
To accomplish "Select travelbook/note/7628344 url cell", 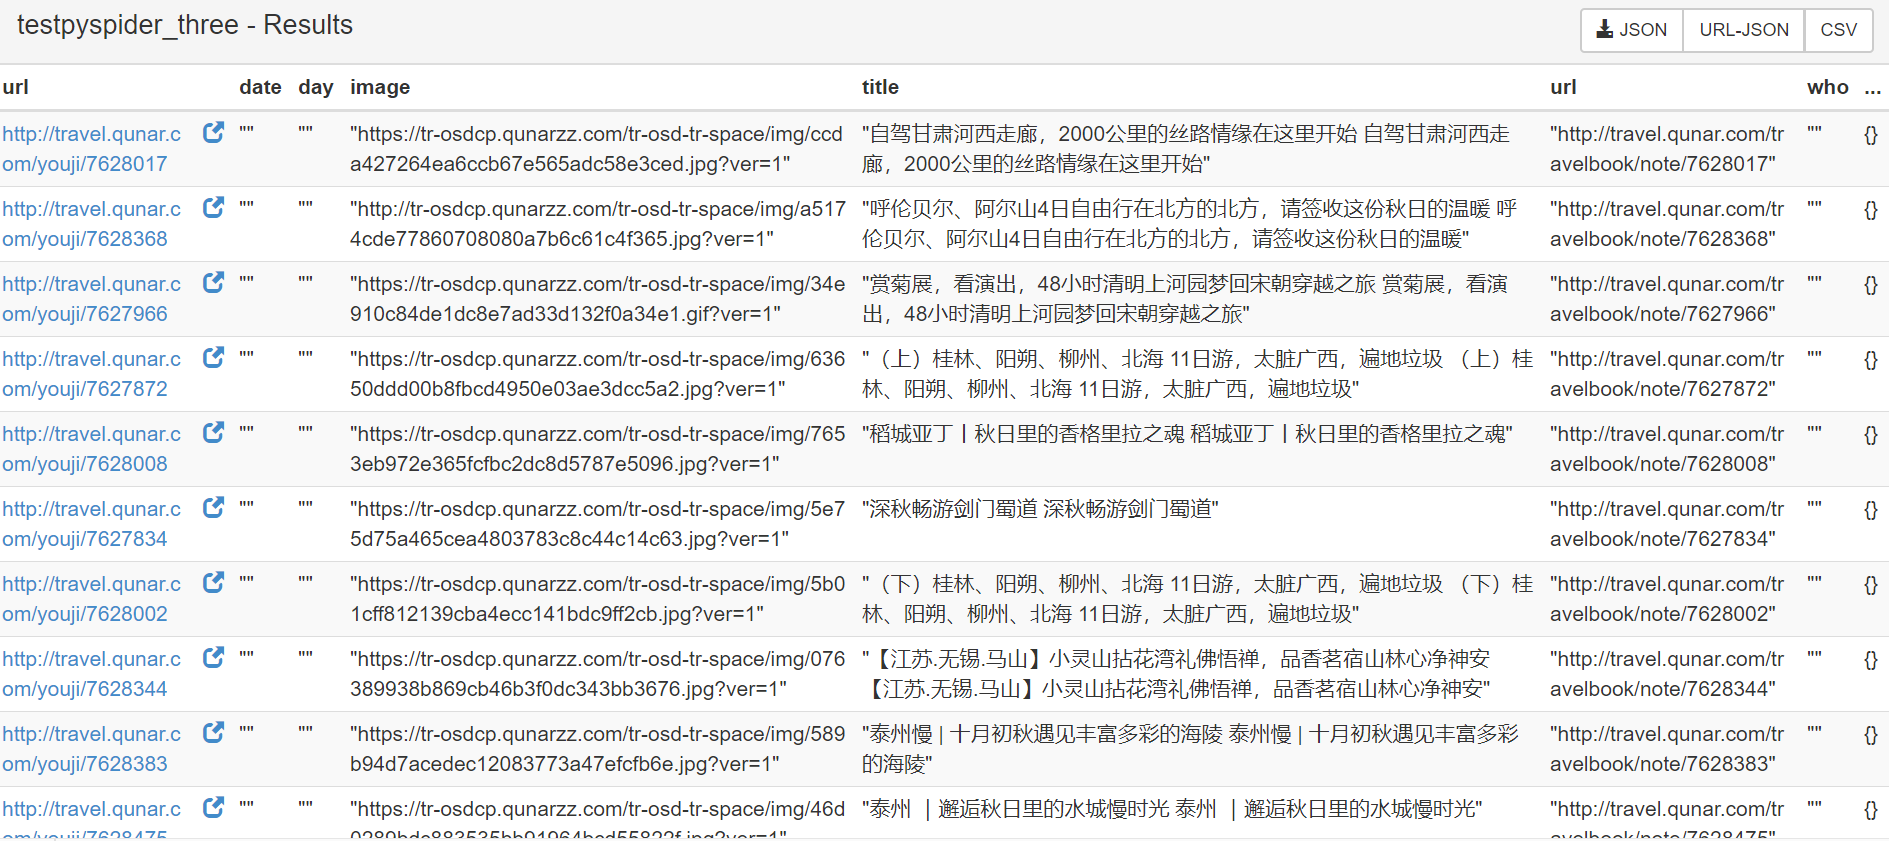I will [1667, 674].
